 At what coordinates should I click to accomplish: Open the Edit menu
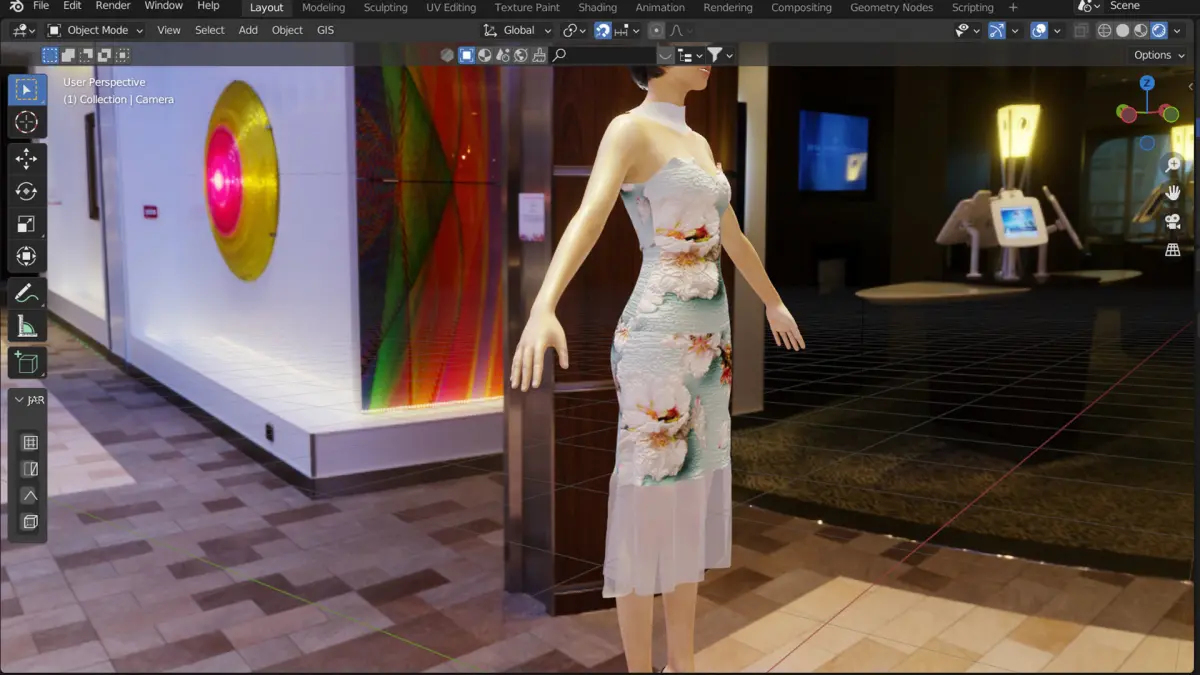[72, 6]
